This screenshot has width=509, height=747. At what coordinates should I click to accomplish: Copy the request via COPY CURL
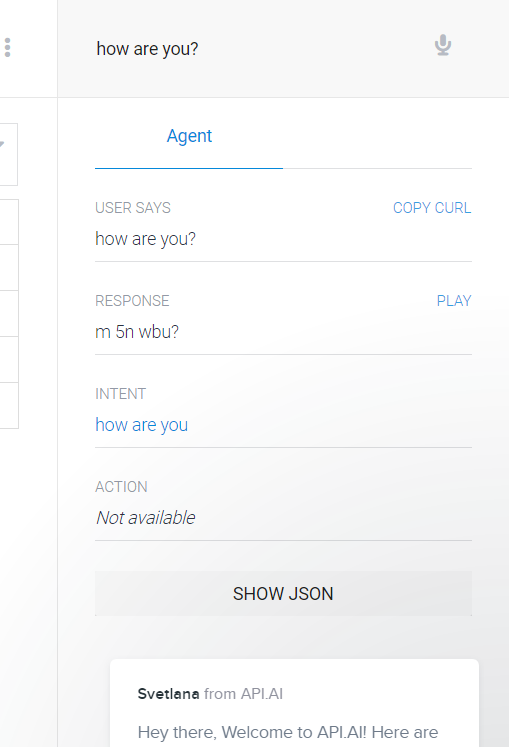click(x=432, y=208)
